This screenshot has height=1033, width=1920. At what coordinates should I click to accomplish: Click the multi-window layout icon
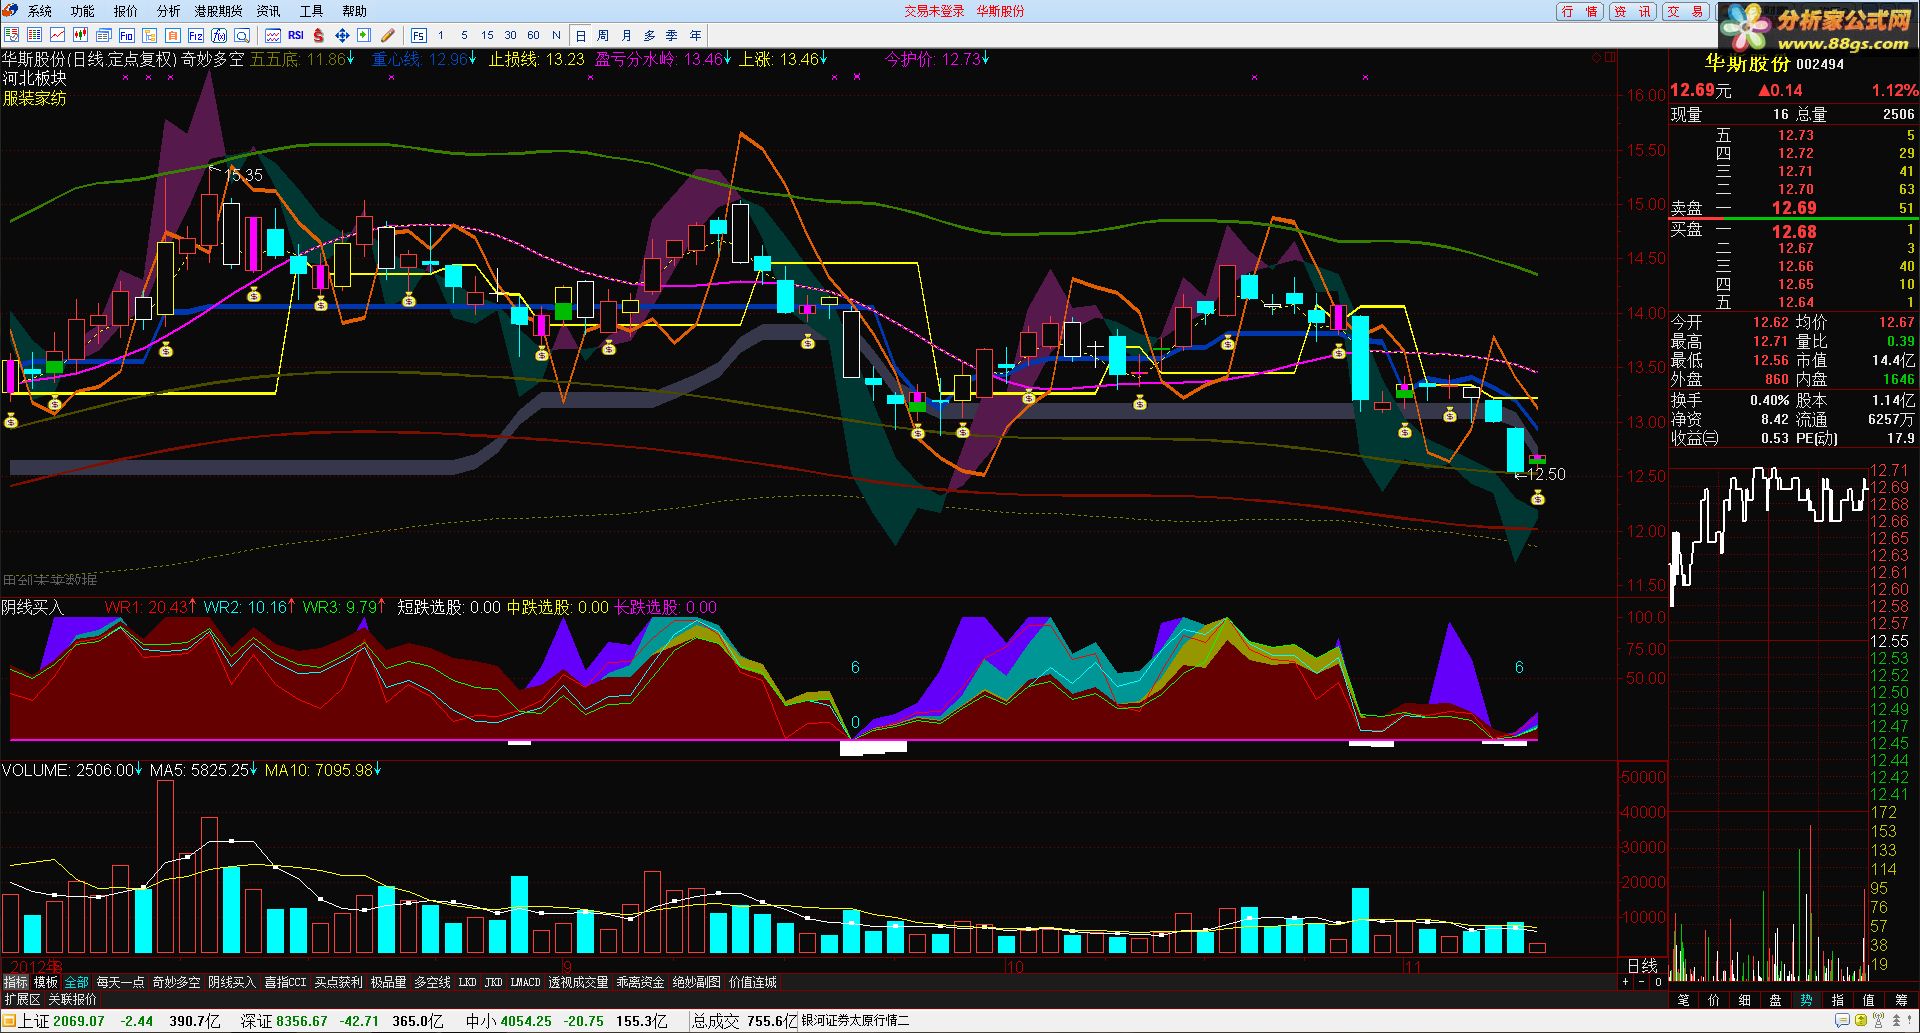pos(103,35)
